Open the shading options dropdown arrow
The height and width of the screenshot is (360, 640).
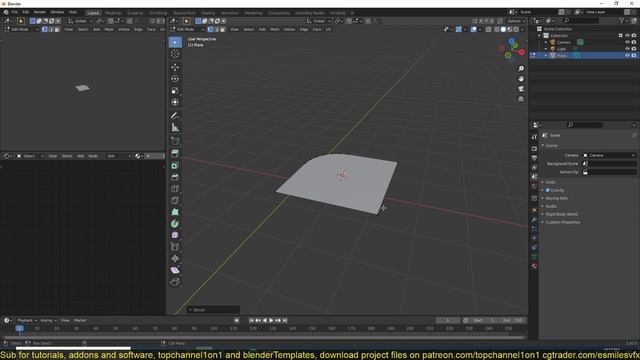pos(522,29)
